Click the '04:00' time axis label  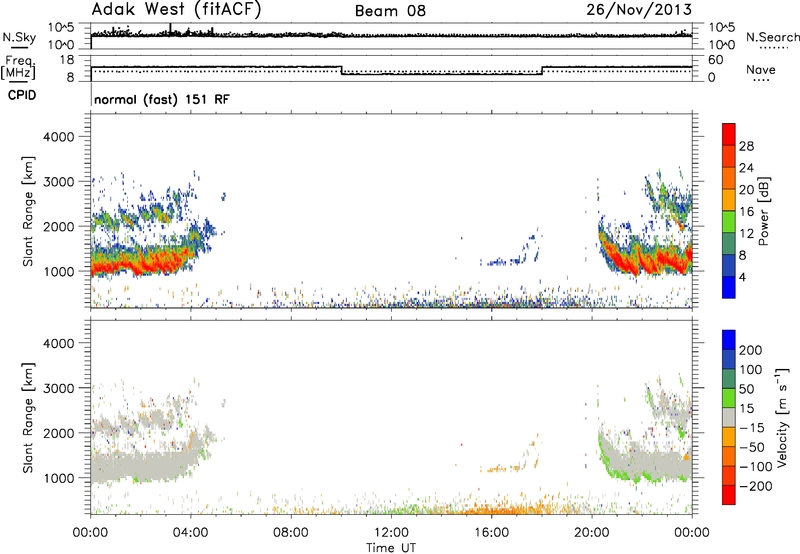[191, 533]
